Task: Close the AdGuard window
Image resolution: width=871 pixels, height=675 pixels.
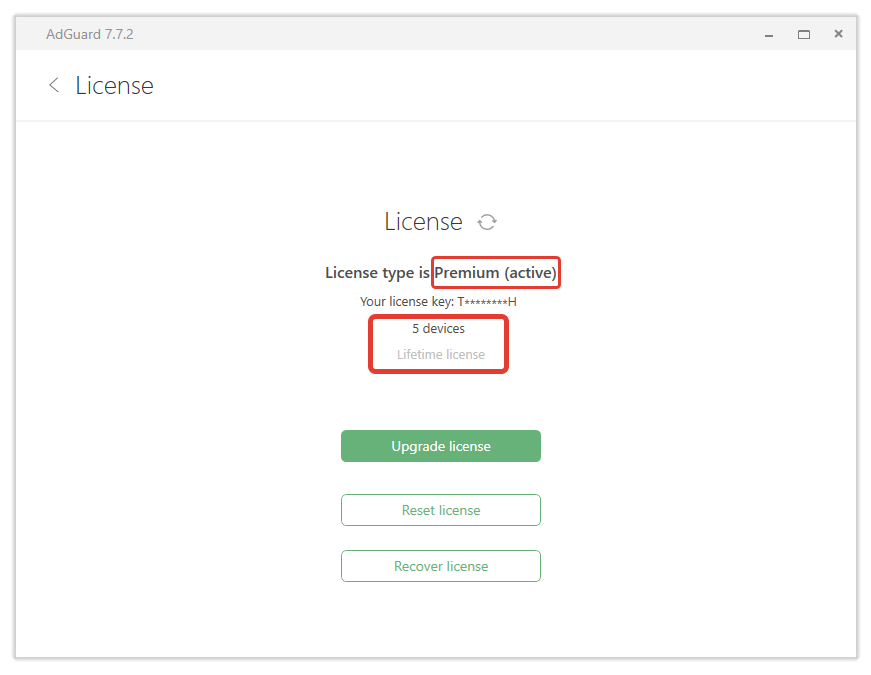Action: click(838, 34)
